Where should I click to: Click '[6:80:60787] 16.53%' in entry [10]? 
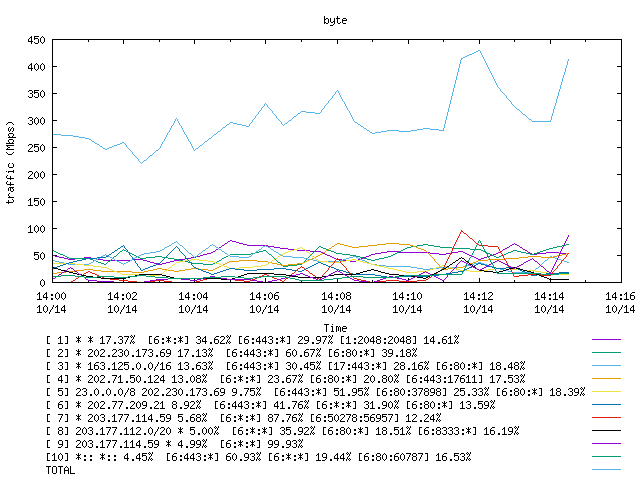(414, 458)
